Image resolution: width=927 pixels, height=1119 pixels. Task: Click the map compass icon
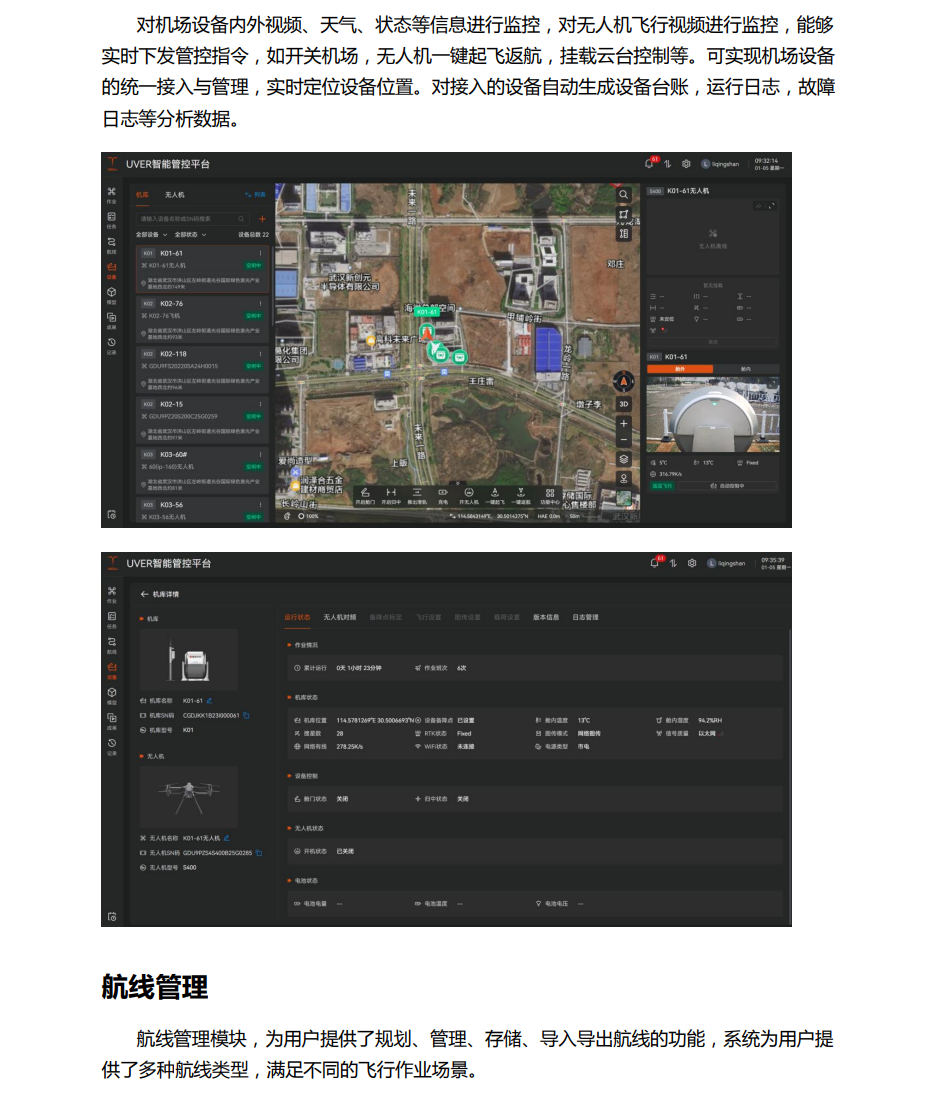point(624,381)
